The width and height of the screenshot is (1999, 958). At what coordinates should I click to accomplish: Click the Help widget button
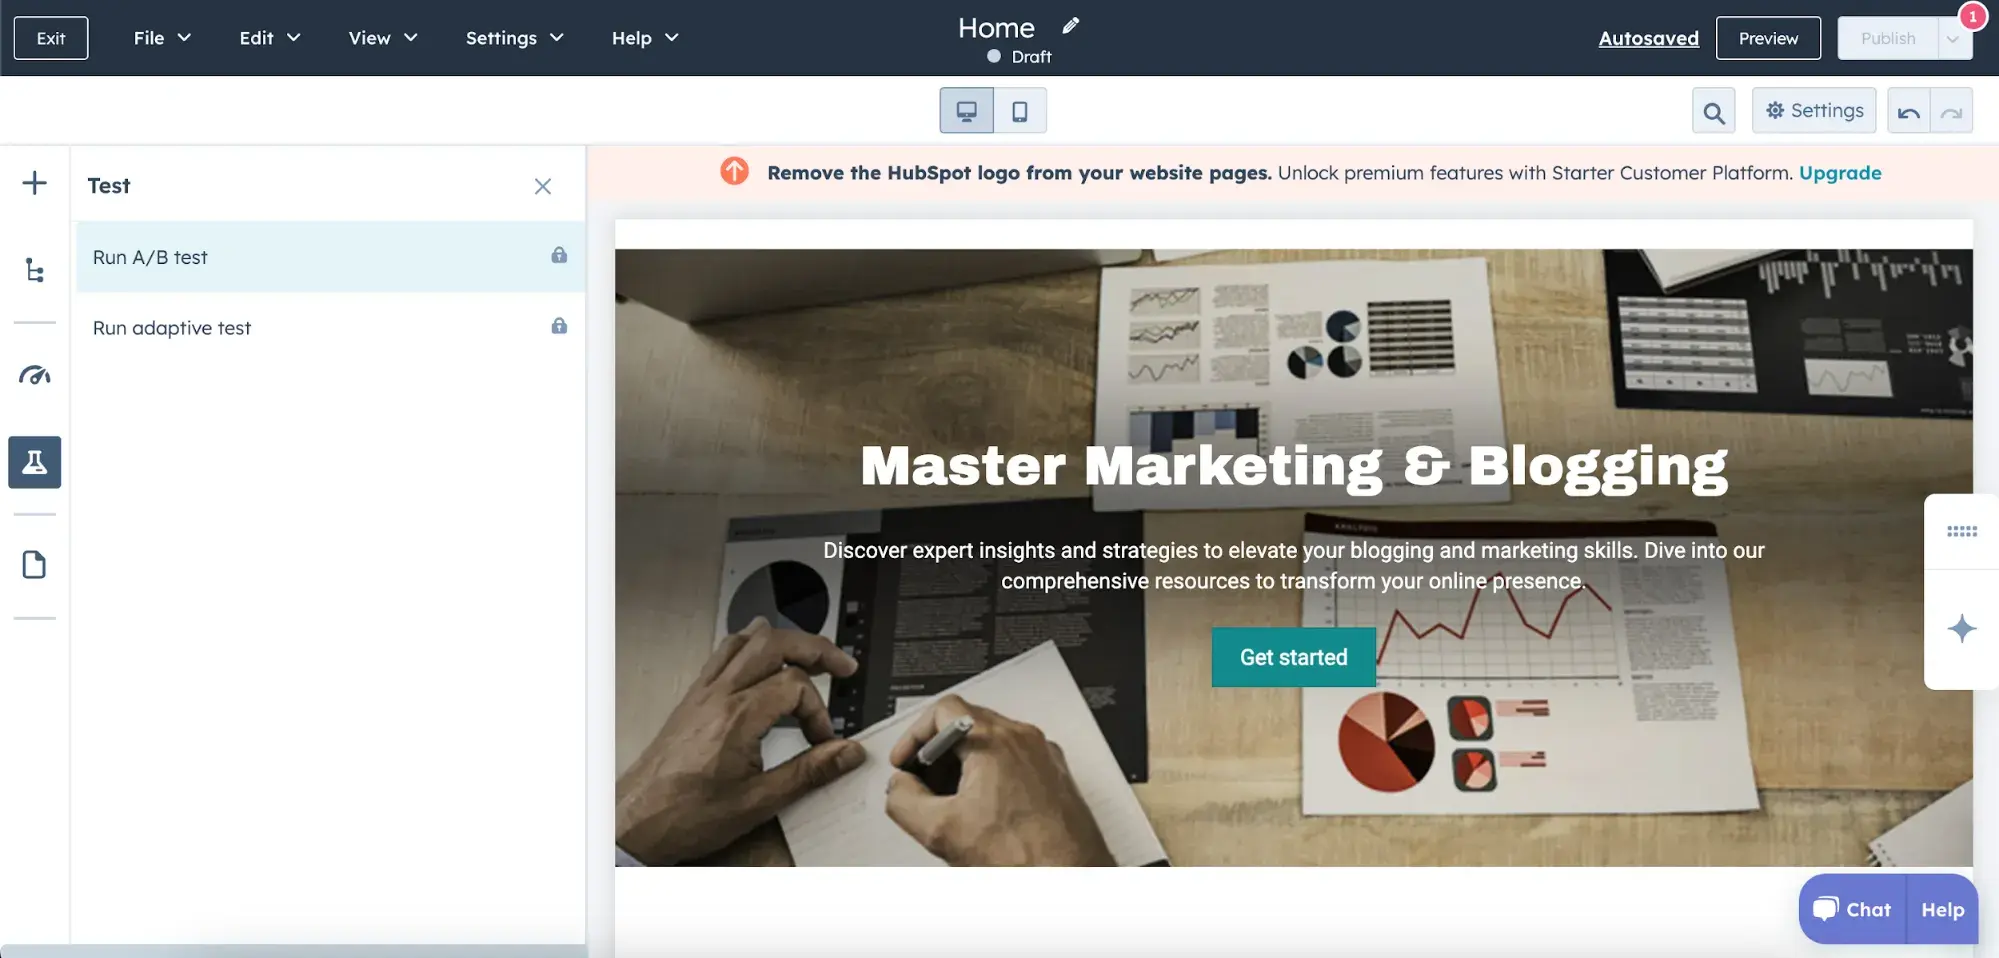click(1942, 910)
